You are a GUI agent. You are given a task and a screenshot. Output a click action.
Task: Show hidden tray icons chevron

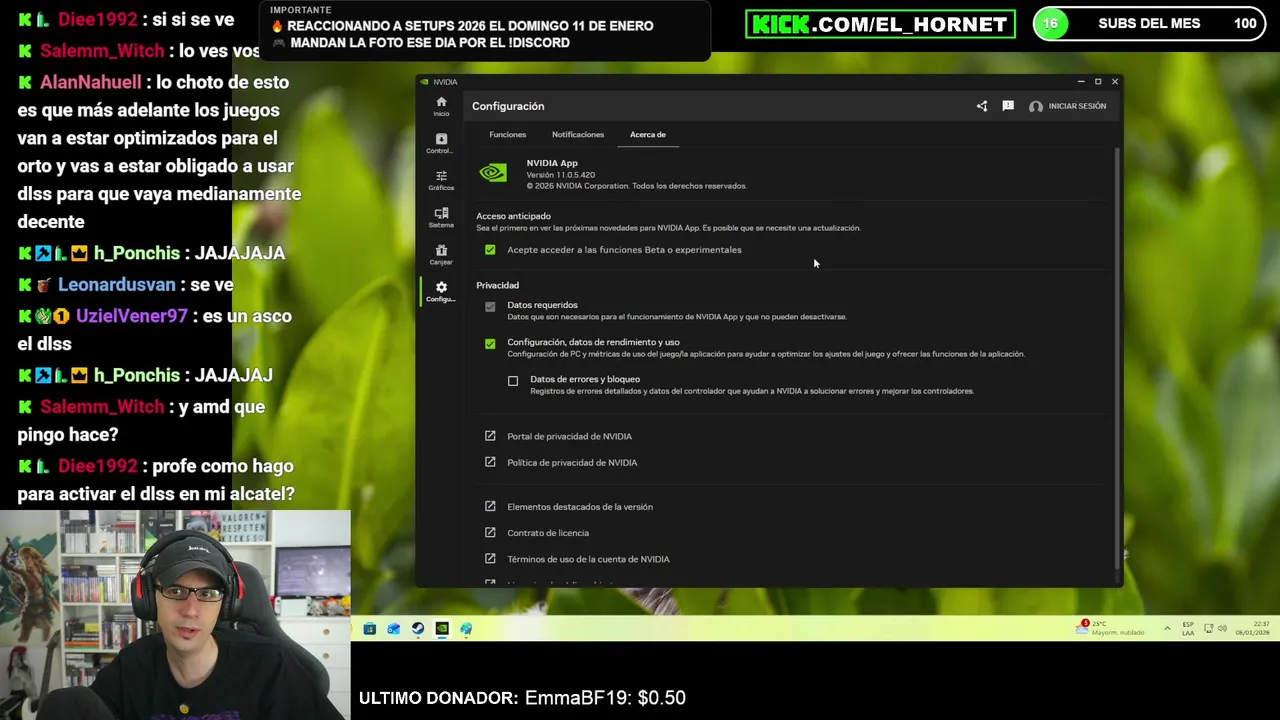point(1167,629)
